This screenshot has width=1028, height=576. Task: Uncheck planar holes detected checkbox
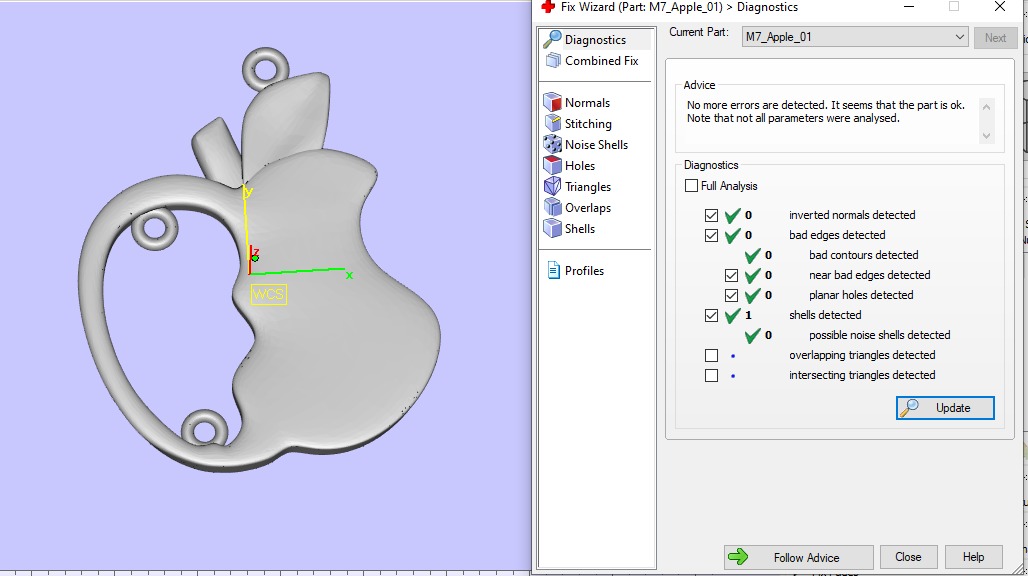(x=731, y=296)
